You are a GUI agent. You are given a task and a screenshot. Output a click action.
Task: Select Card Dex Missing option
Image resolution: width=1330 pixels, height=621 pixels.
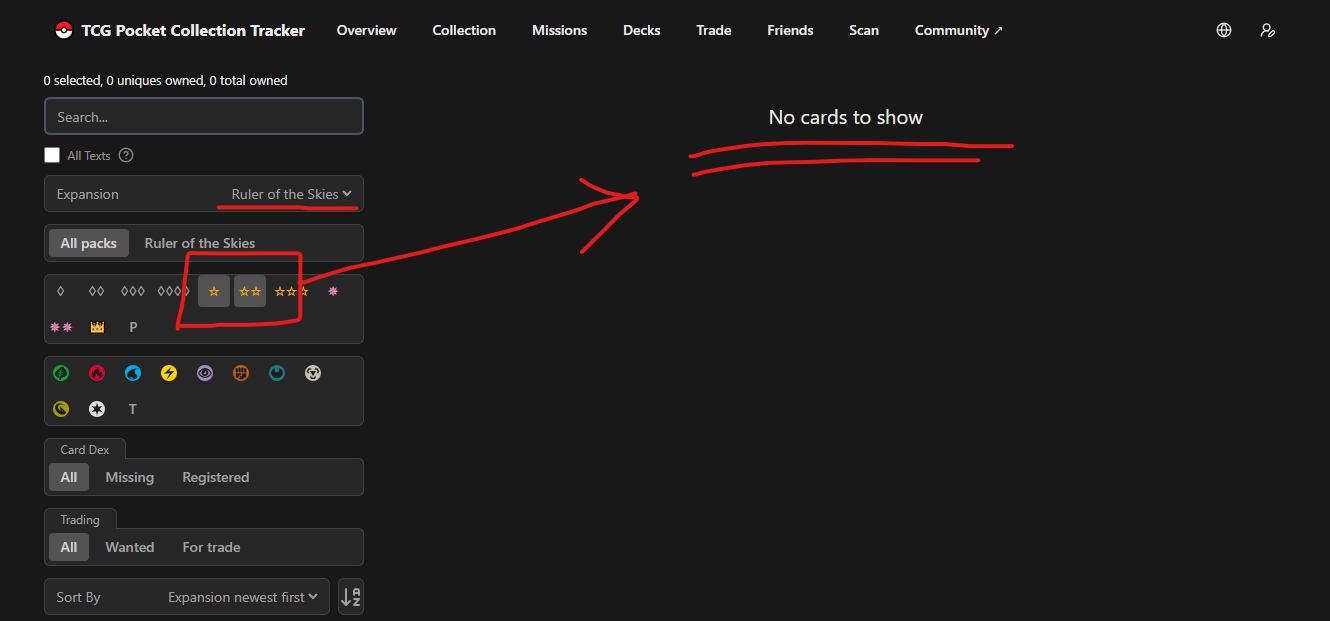pyautogui.click(x=130, y=477)
